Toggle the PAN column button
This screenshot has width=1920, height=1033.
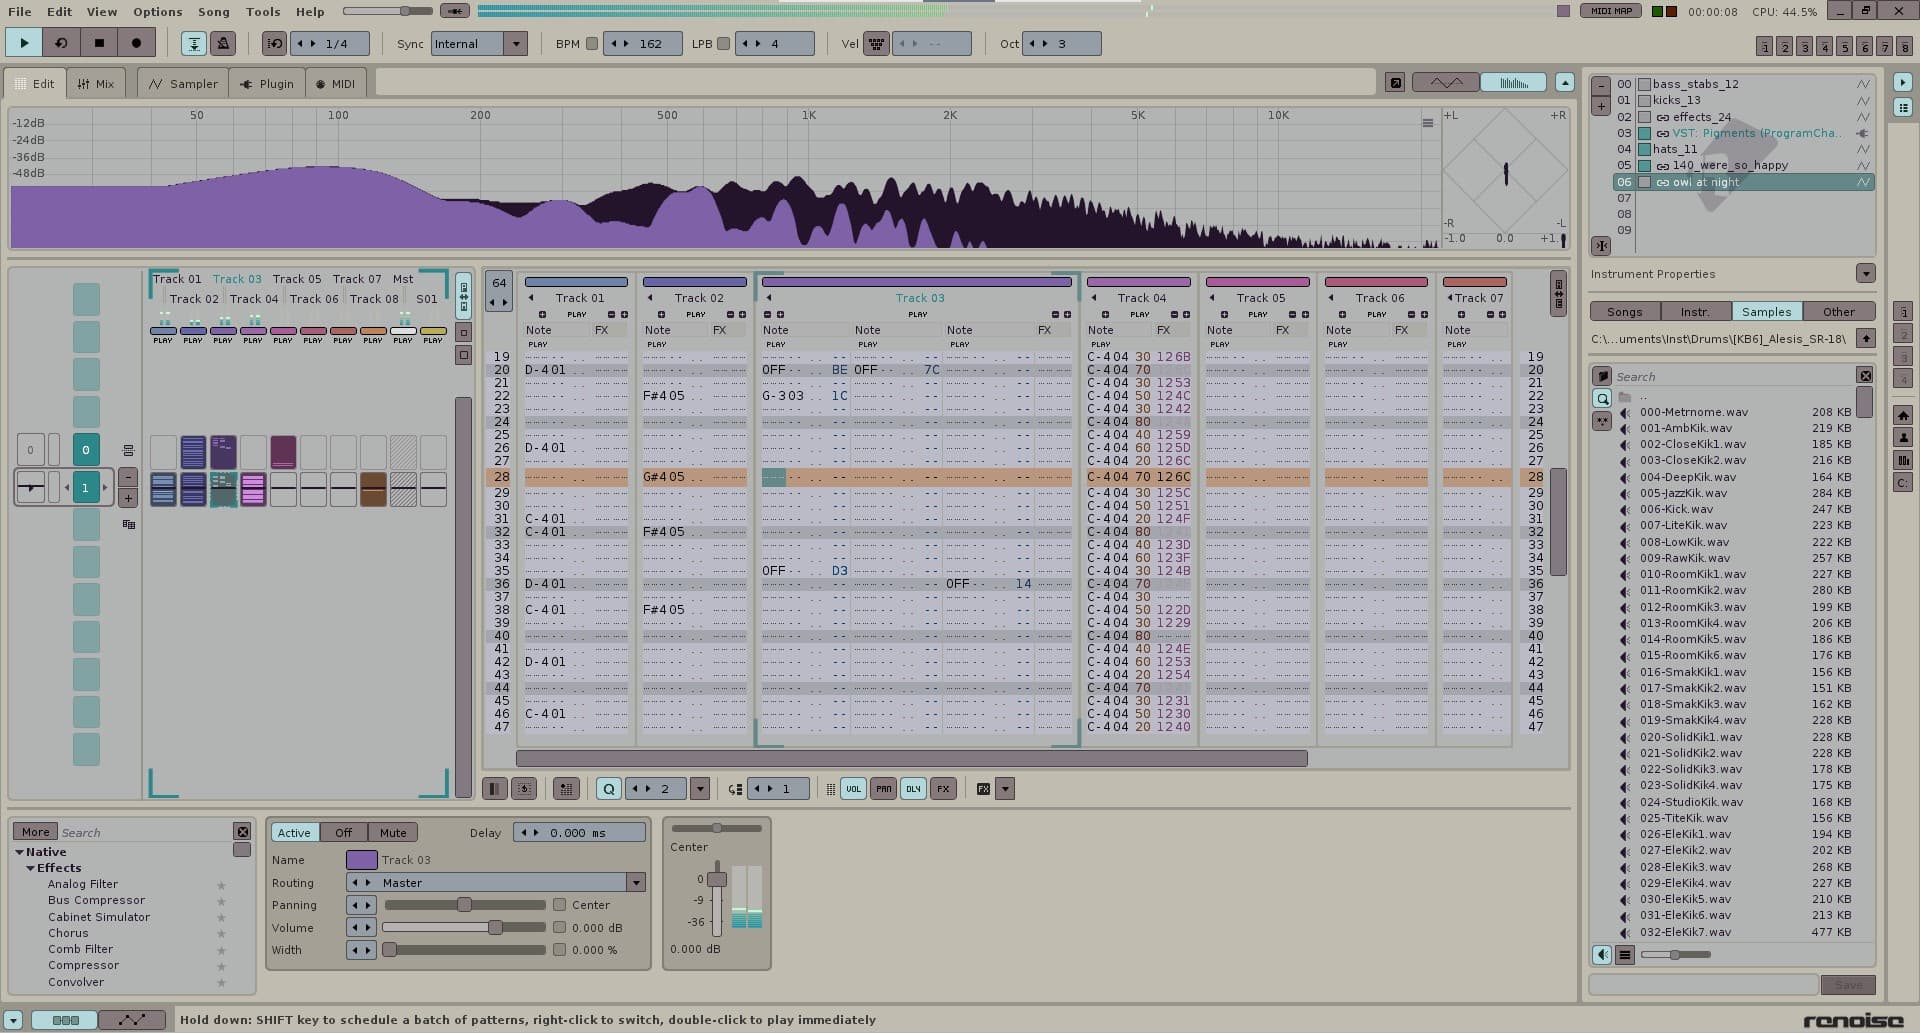point(883,789)
